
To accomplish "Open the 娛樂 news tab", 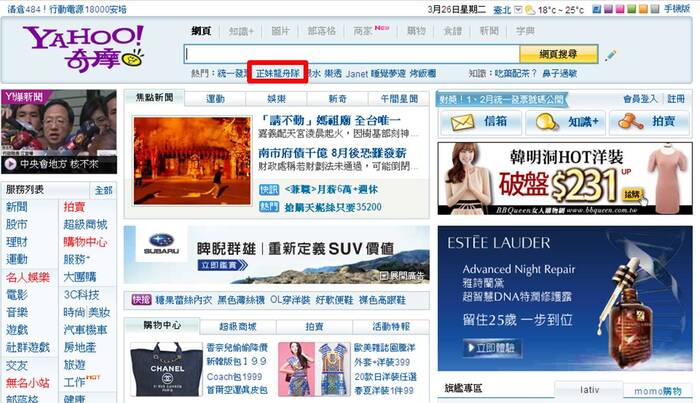I will [x=276, y=99].
